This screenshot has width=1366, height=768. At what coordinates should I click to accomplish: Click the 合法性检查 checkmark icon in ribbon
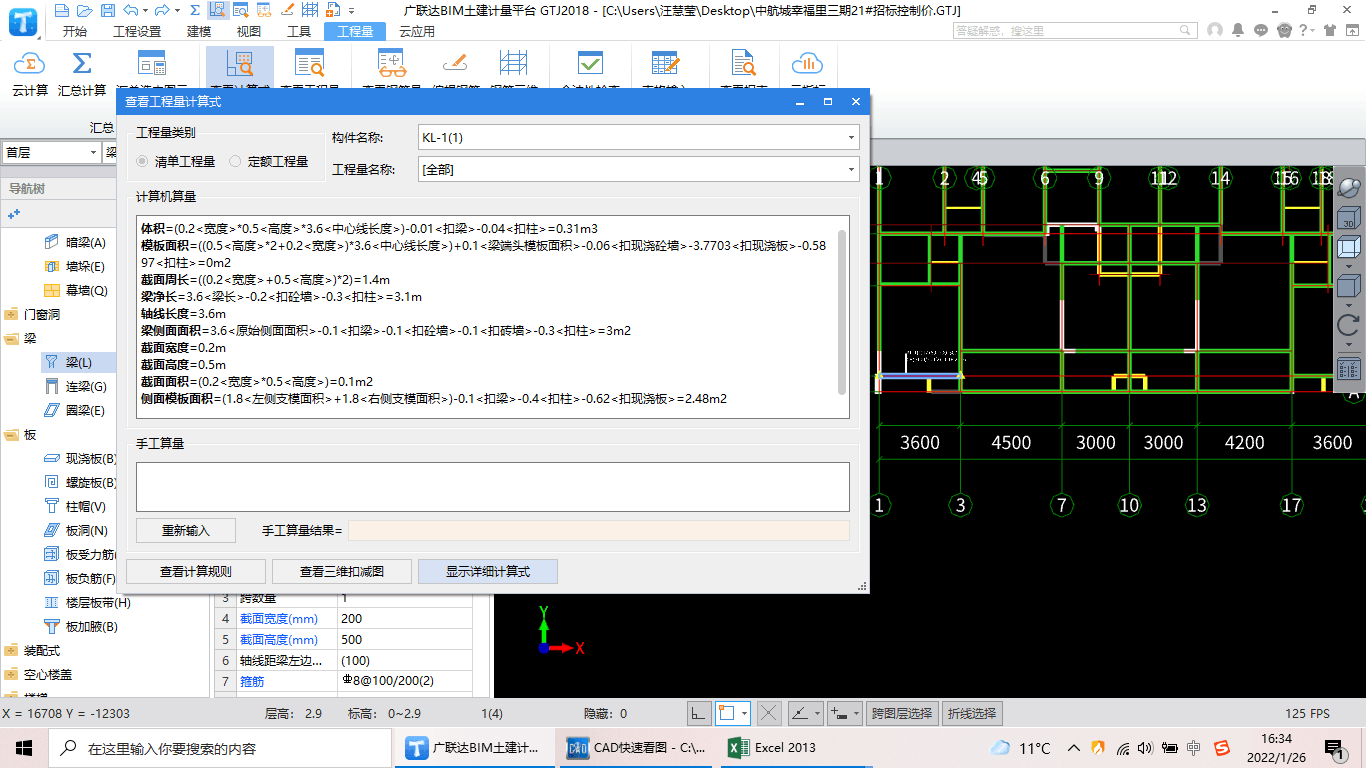(590, 64)
